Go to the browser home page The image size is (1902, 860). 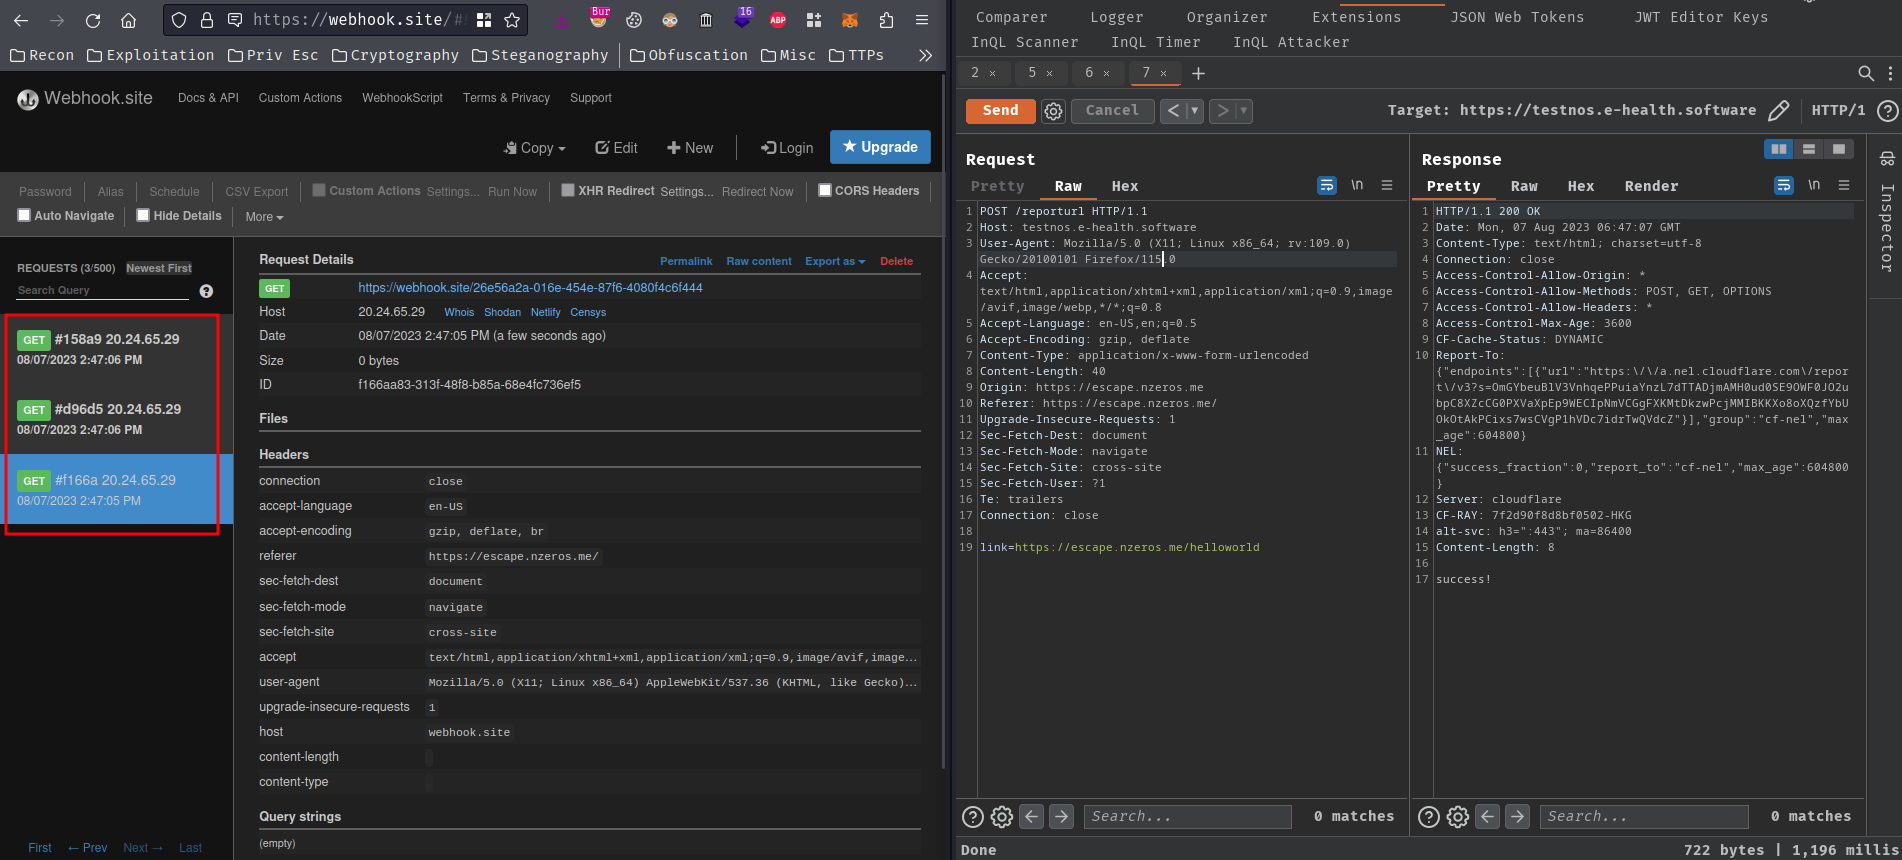[x=128, y=20]
